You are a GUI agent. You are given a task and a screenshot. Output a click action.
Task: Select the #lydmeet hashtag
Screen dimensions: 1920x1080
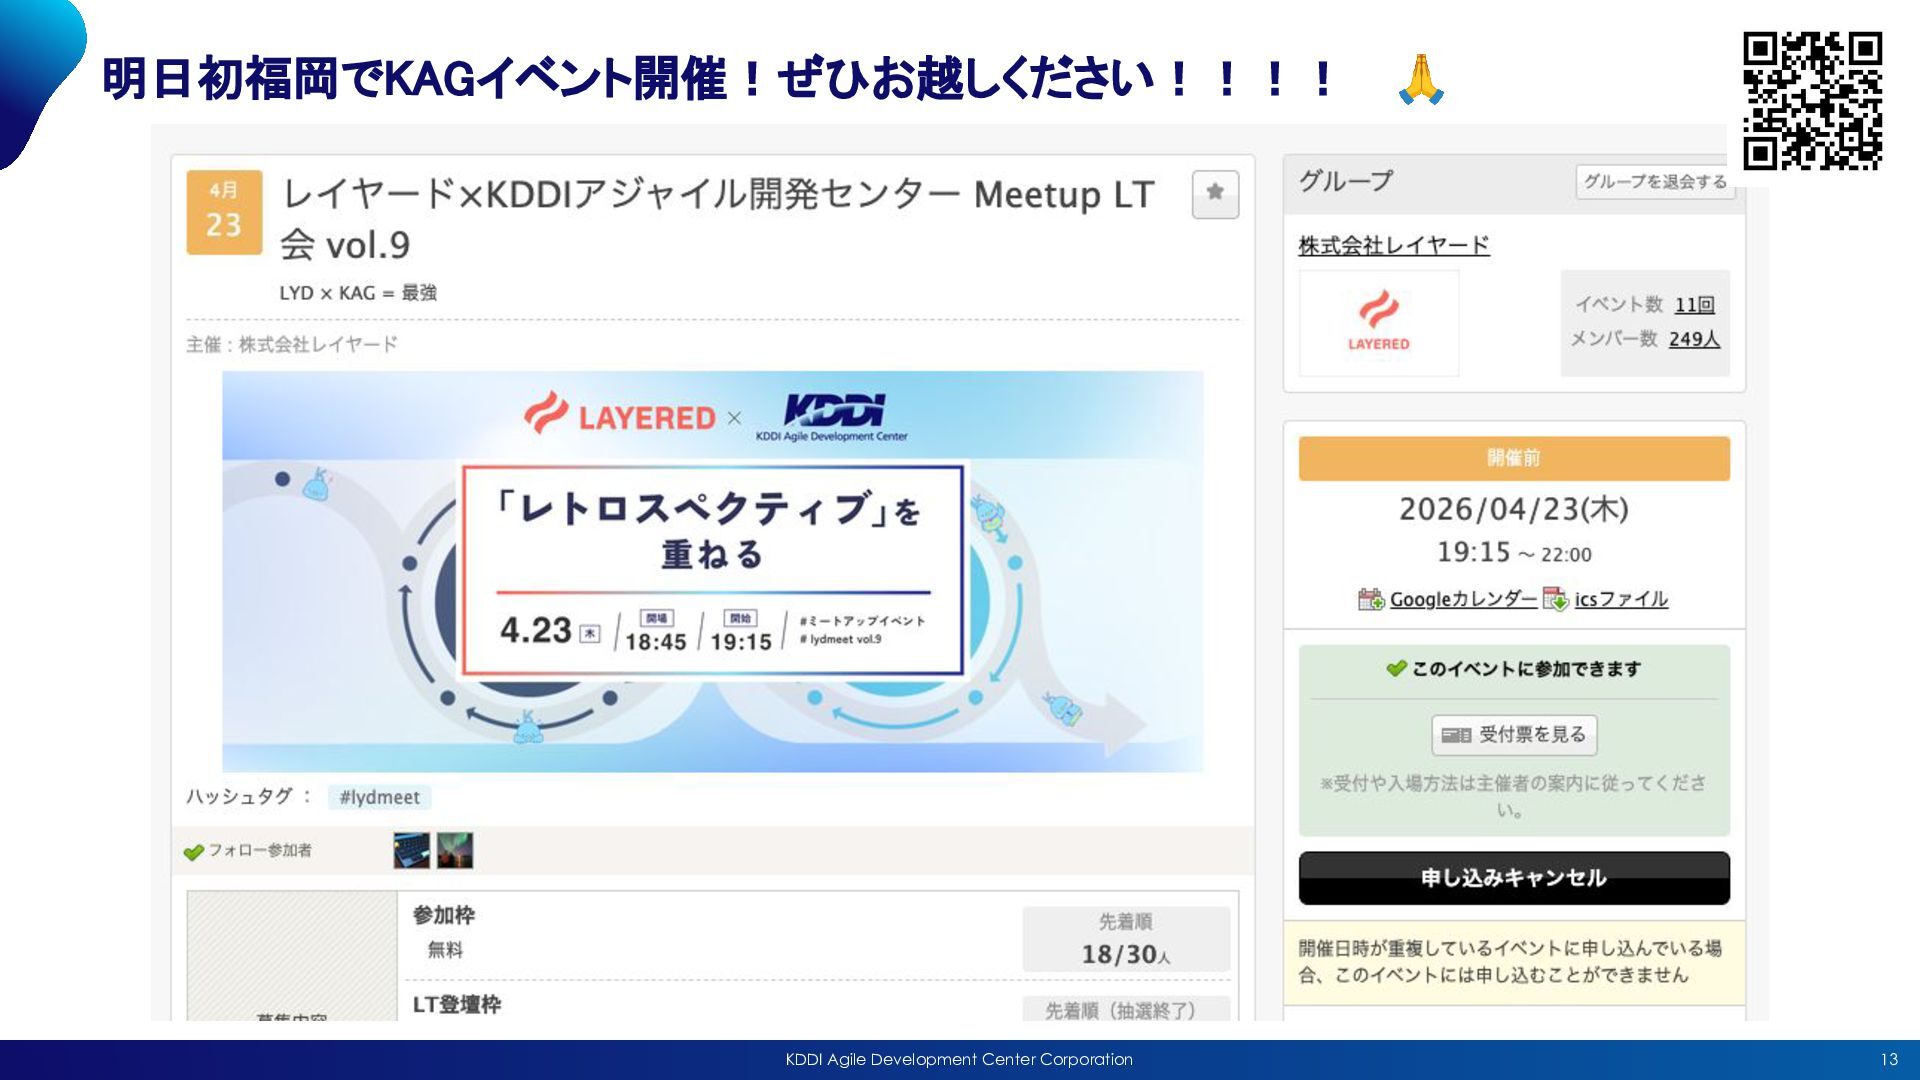pyautogui.click(x=379, y=797)
